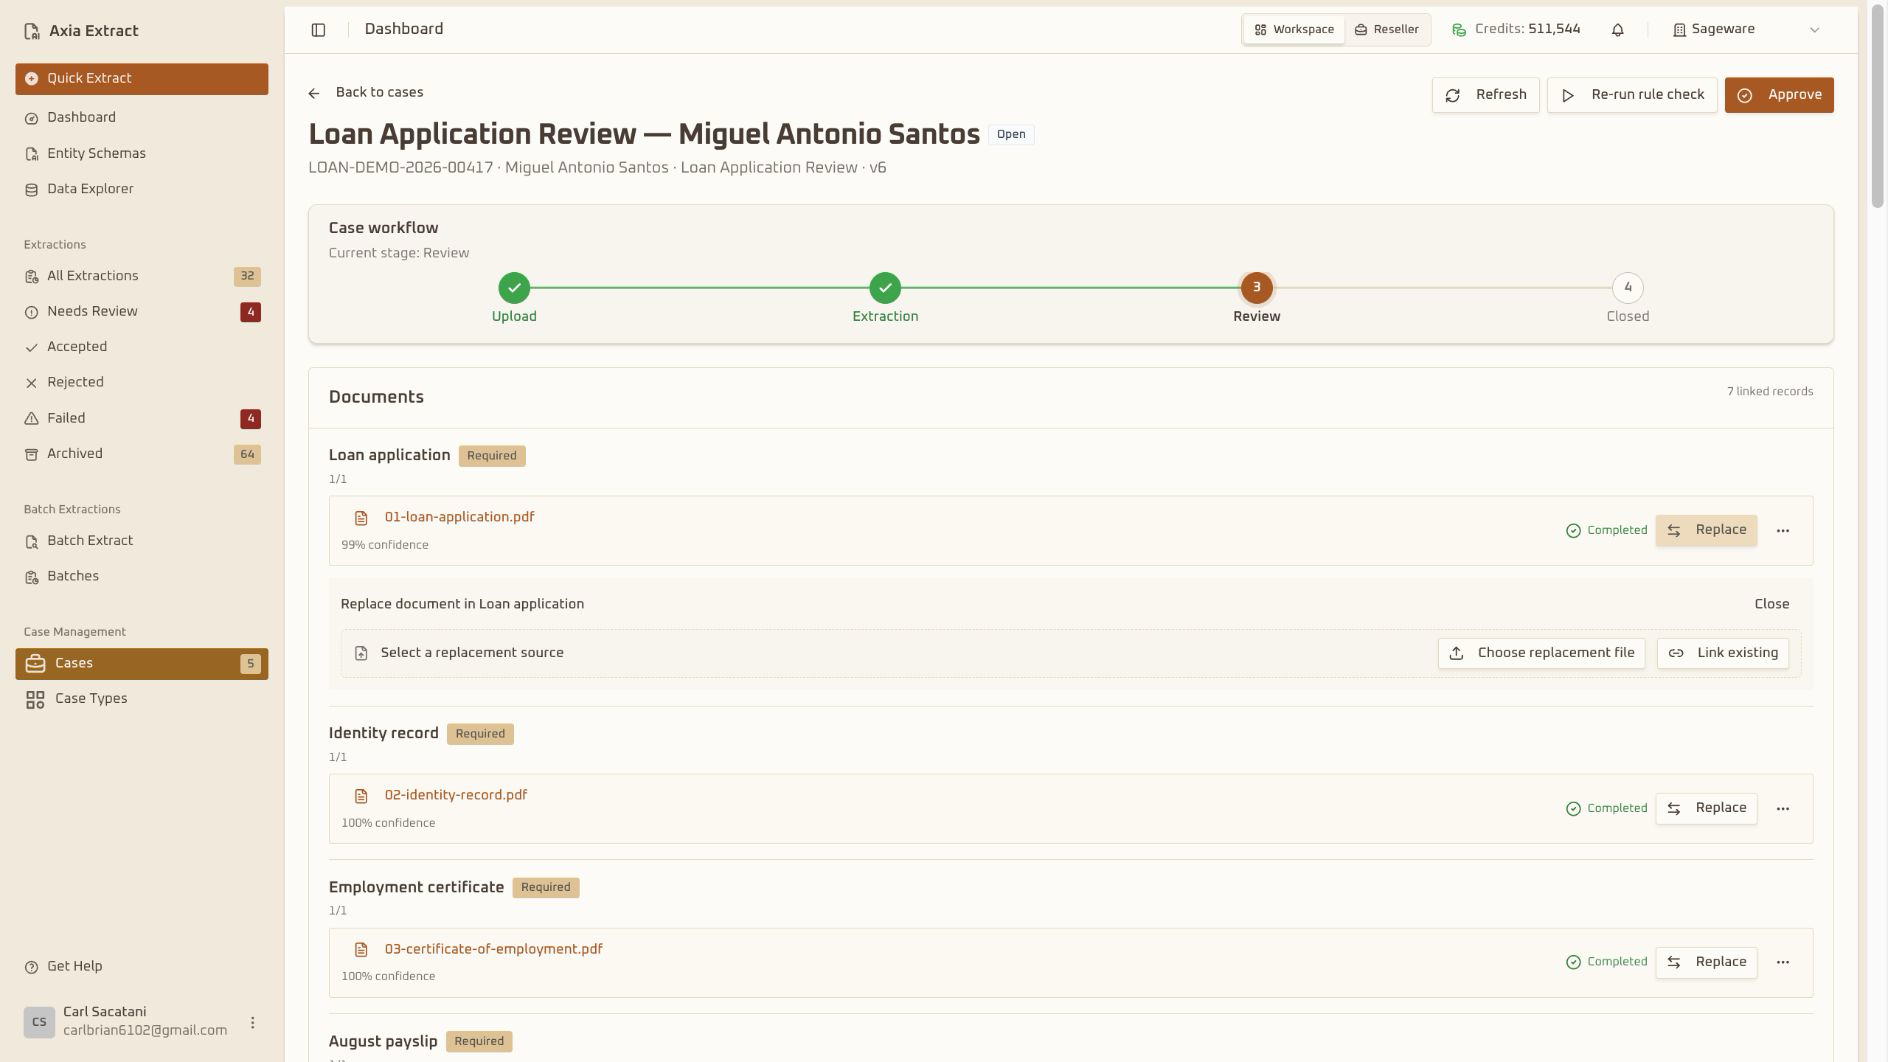Switch to Workspace view

(x=1294, y=30)
